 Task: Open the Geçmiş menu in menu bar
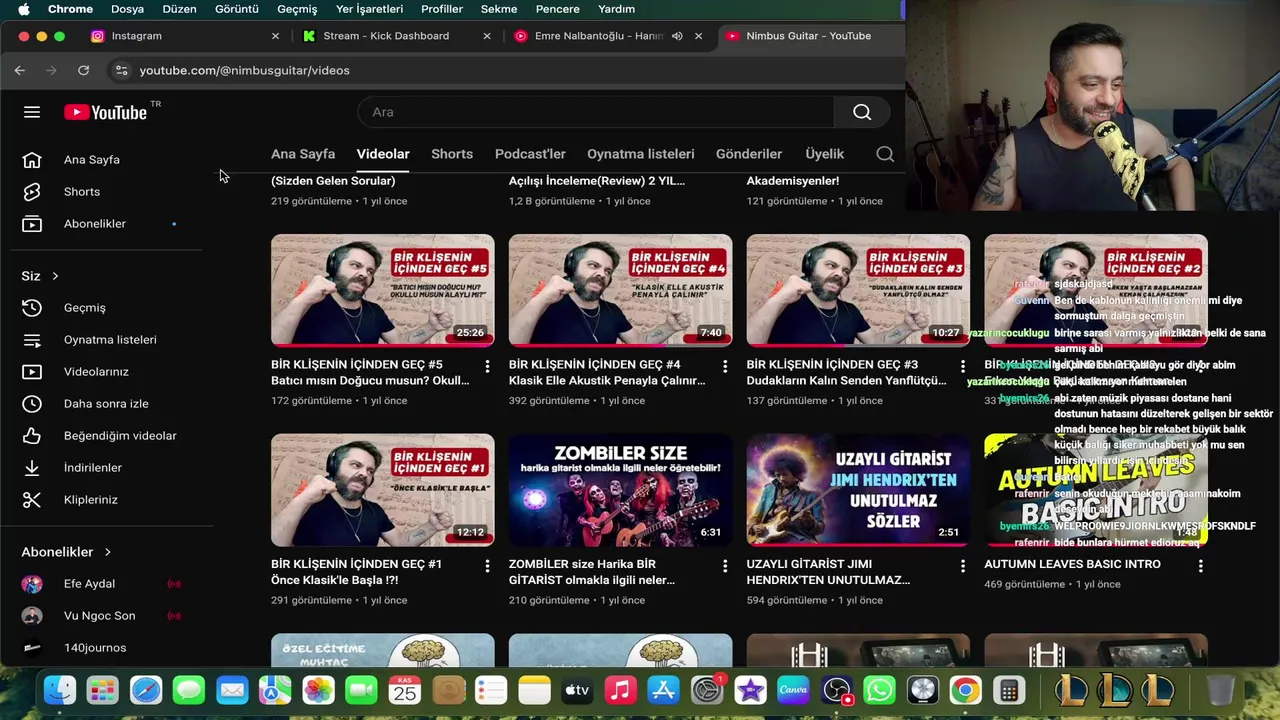click(297, 9)
